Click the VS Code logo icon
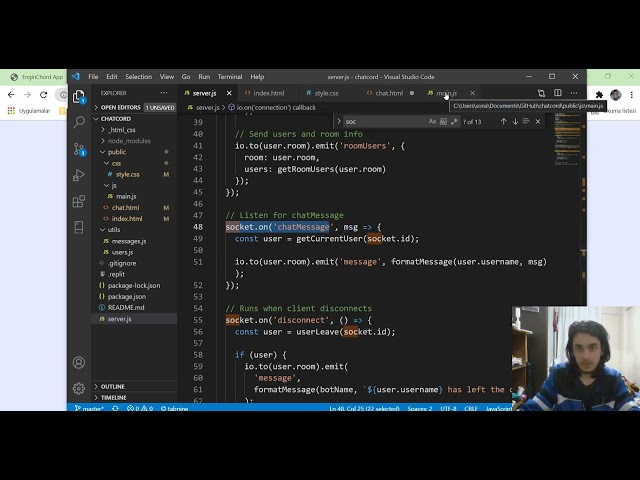 76,76
